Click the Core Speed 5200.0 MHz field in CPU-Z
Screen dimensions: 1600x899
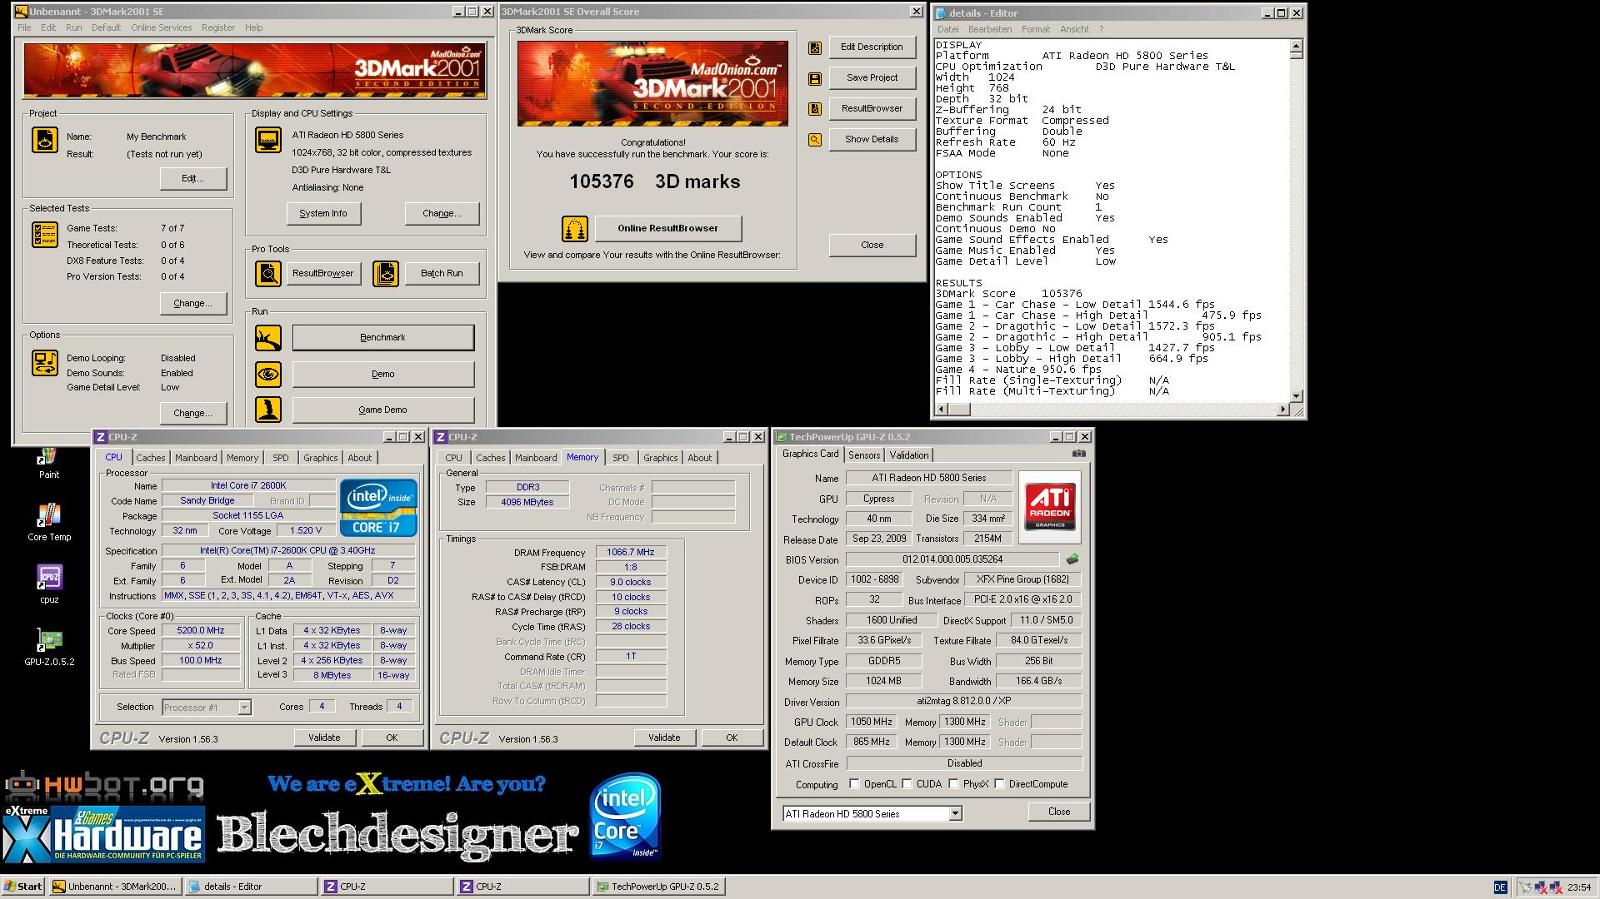(x=200, y=631)
